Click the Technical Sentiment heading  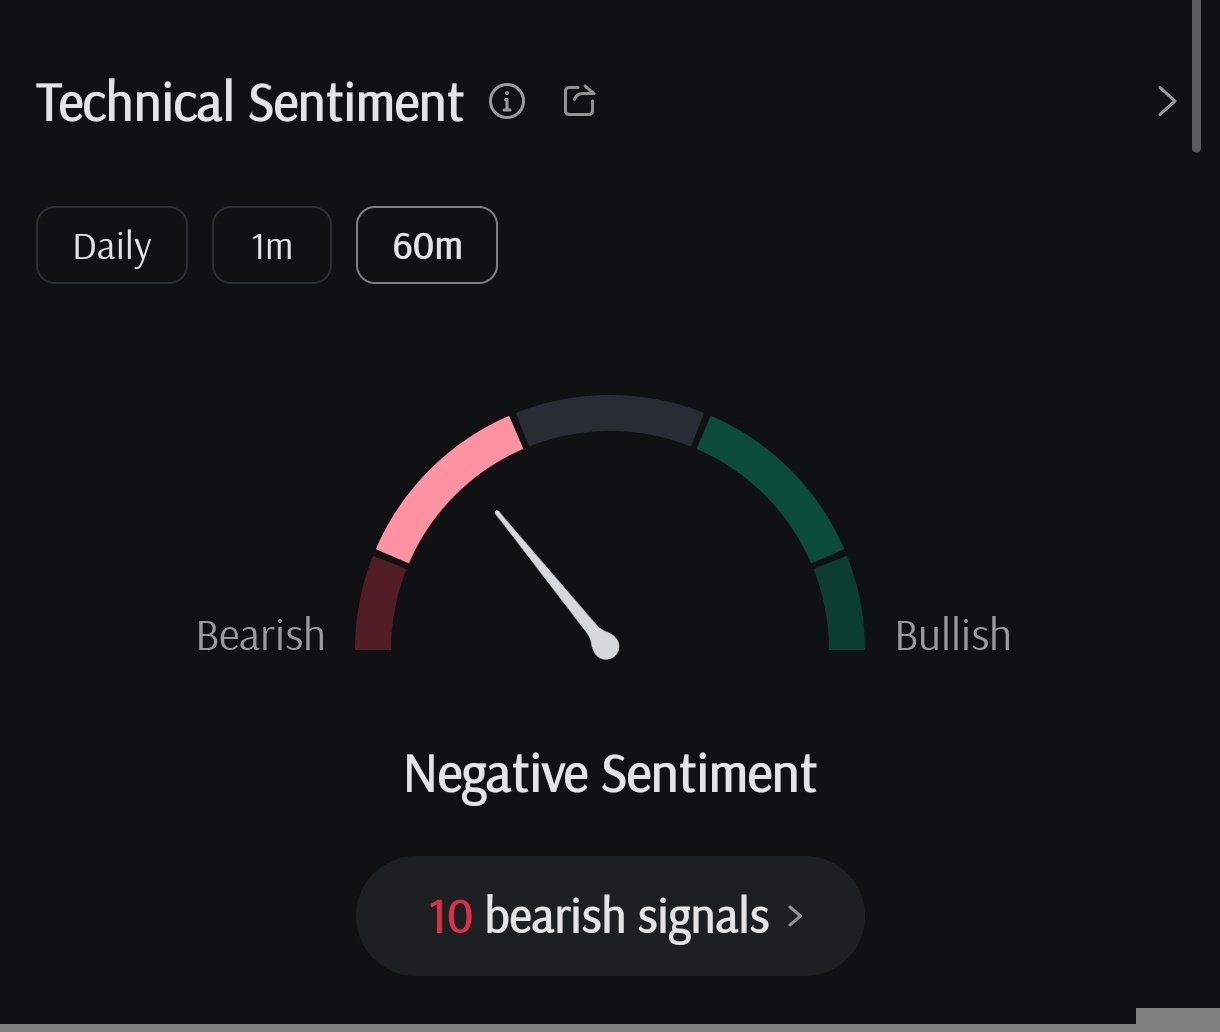[250, 102]
